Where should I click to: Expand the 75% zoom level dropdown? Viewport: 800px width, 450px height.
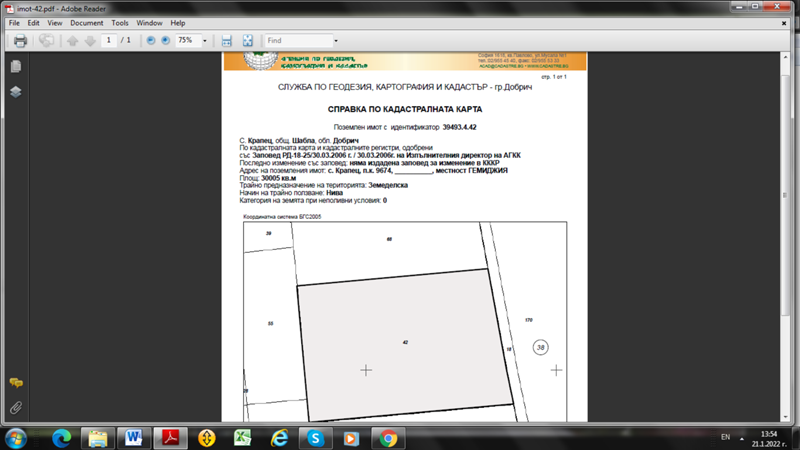pos(205,41)
